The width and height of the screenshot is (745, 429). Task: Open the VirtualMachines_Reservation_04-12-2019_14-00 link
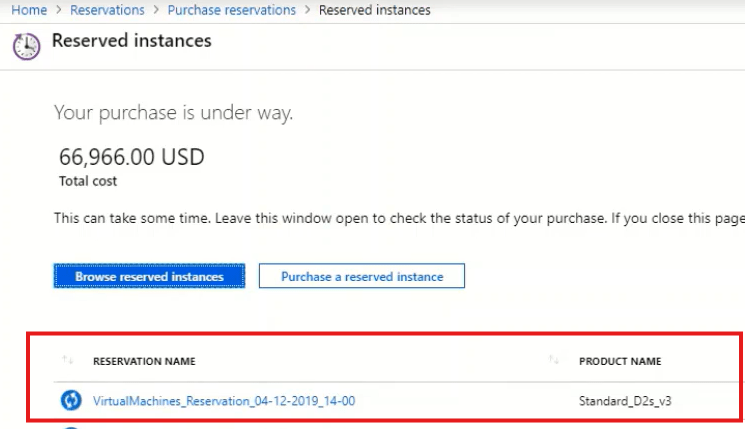pos(224,401)
